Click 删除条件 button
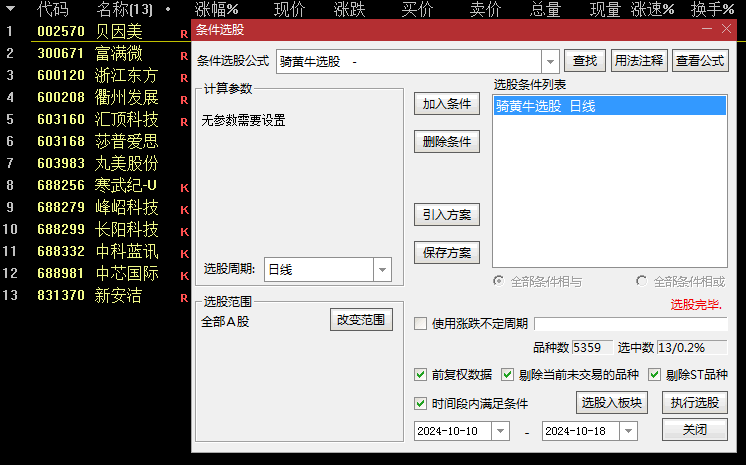This screenshot has width=746, height=465. (447, 141)
